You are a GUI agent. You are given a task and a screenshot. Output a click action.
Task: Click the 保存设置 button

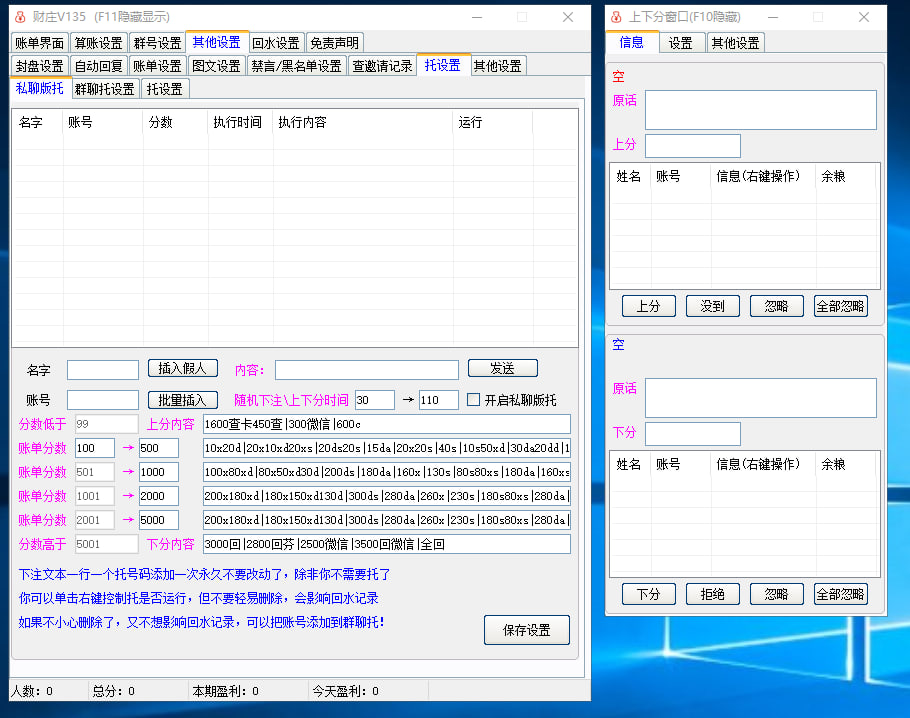[x=527, y=630]
